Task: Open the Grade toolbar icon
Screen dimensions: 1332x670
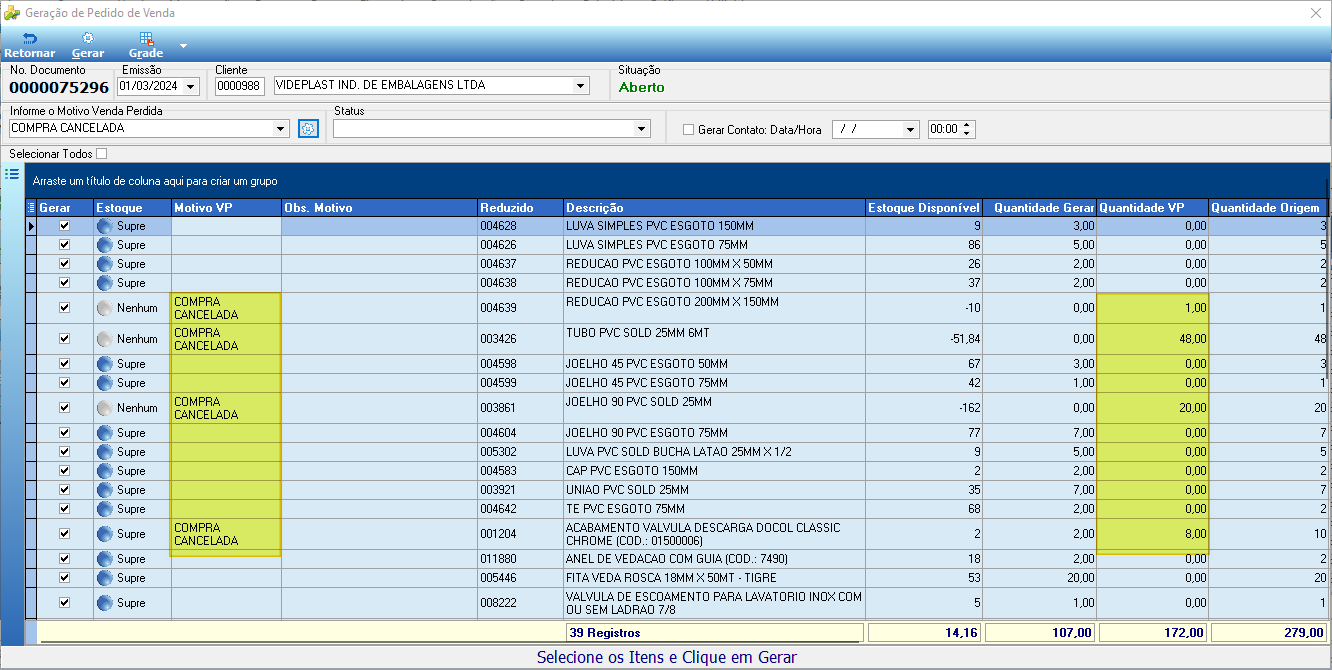Action: pyautogui.click(x=146, y=39)
